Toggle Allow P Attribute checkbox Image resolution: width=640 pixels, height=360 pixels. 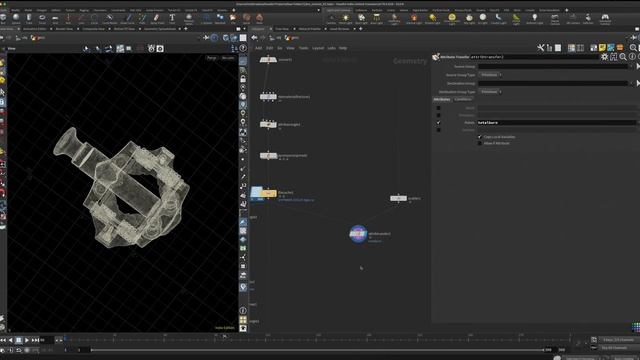click(480, 143)
